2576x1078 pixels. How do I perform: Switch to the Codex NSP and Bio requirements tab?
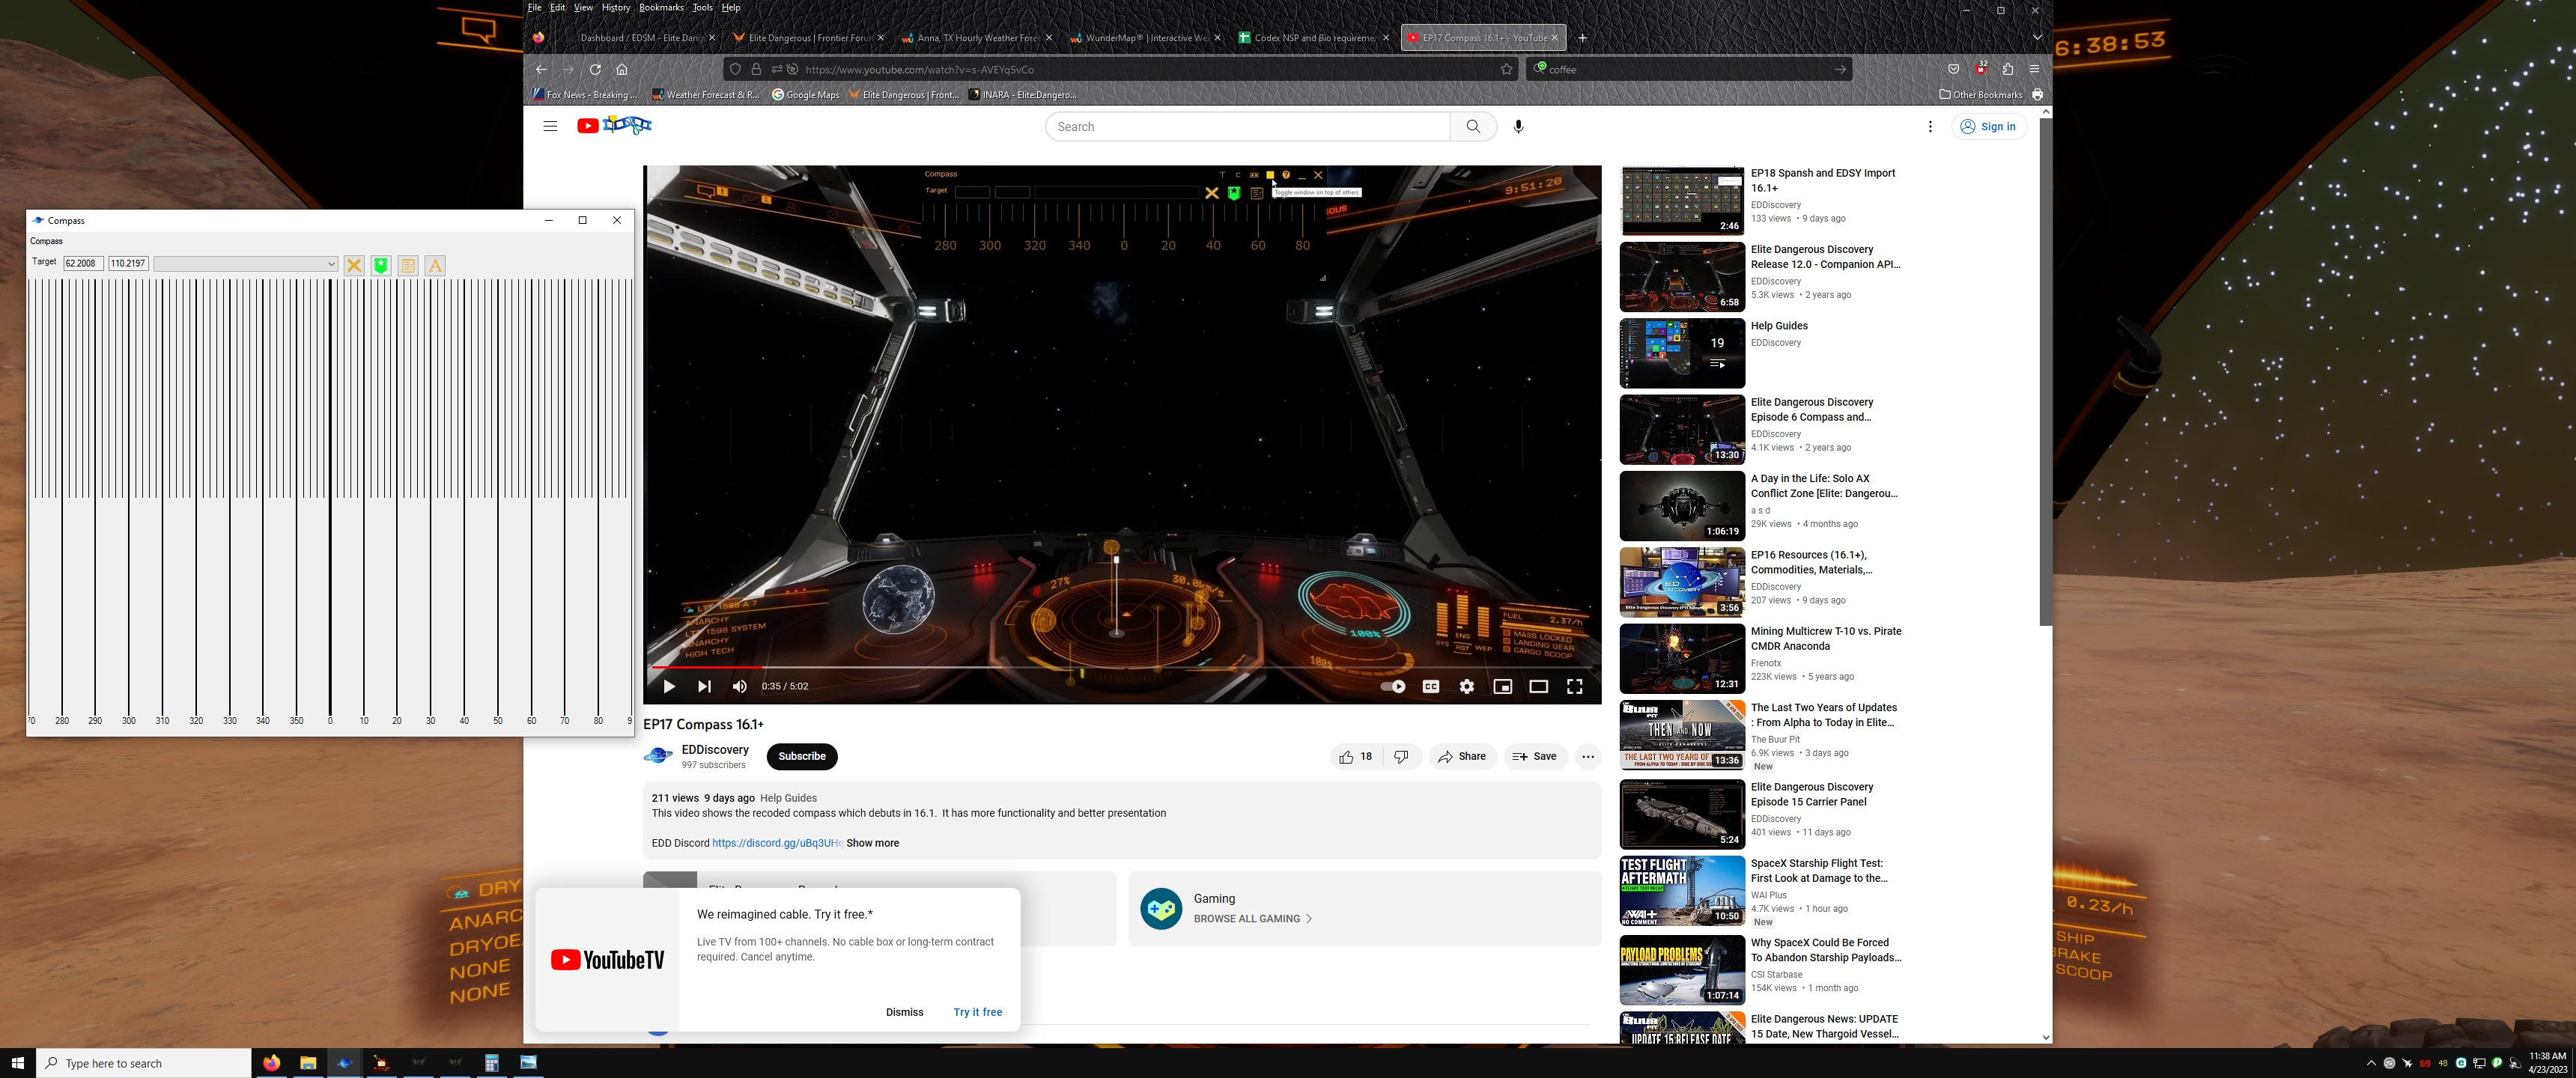(x=1313, y=38)
